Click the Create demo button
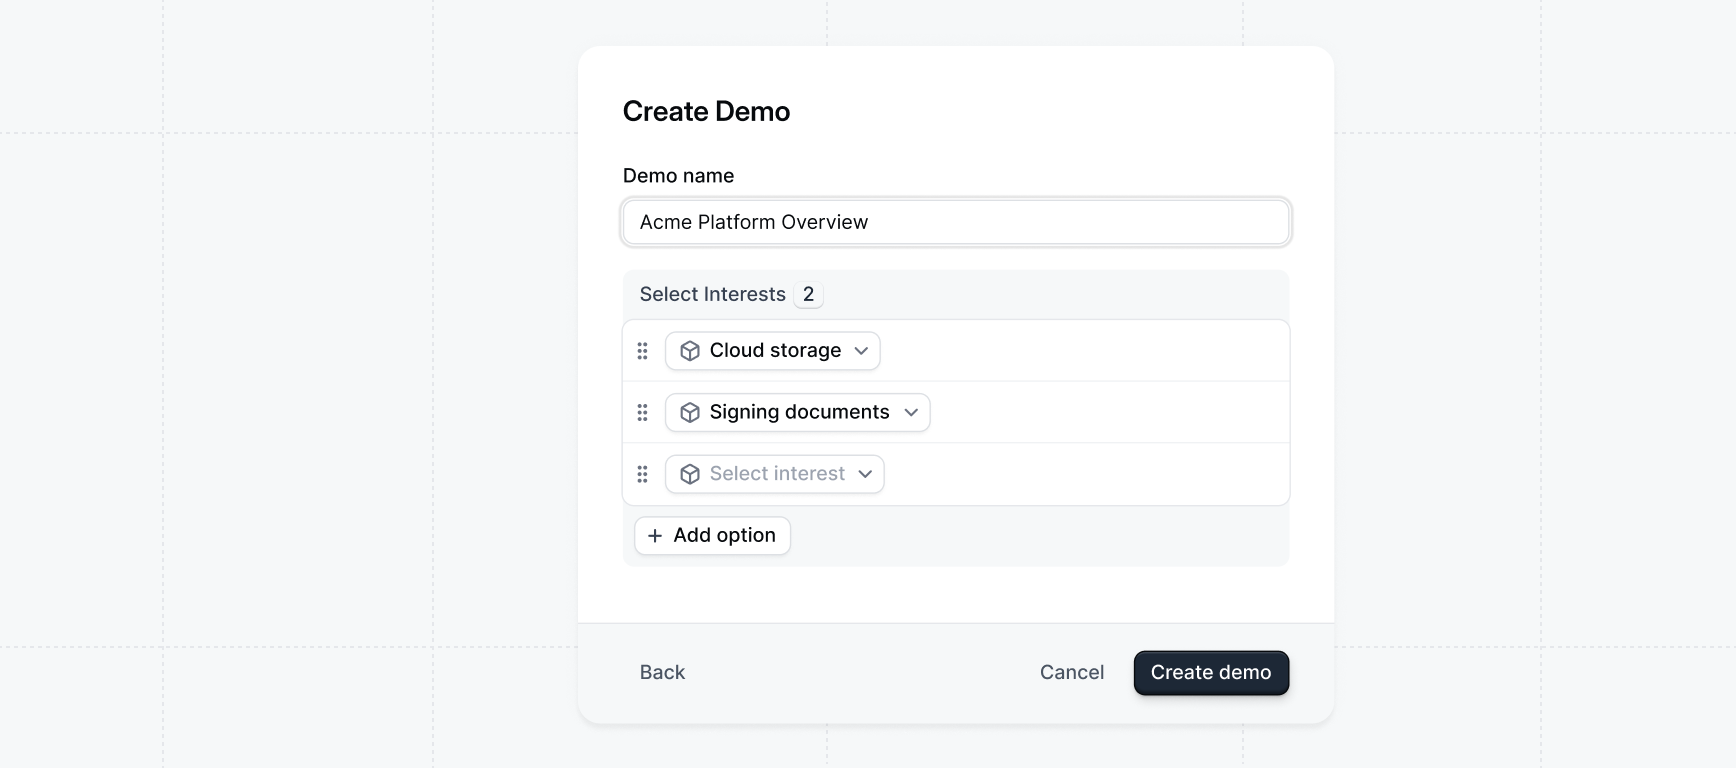 1211,673
